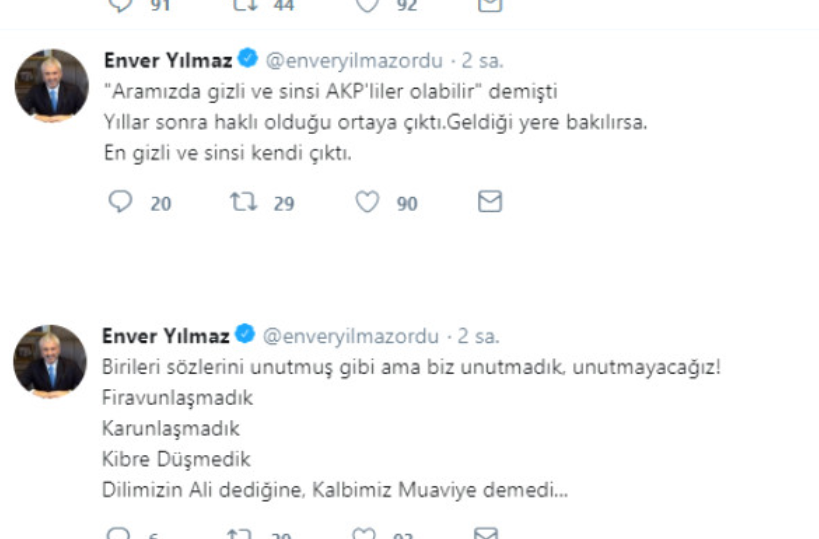The height and width of the screenshot is (539, 819).
Task: Reply to the "Firavunlaşmadık" tweet
Action: click(x=120, y=534)
